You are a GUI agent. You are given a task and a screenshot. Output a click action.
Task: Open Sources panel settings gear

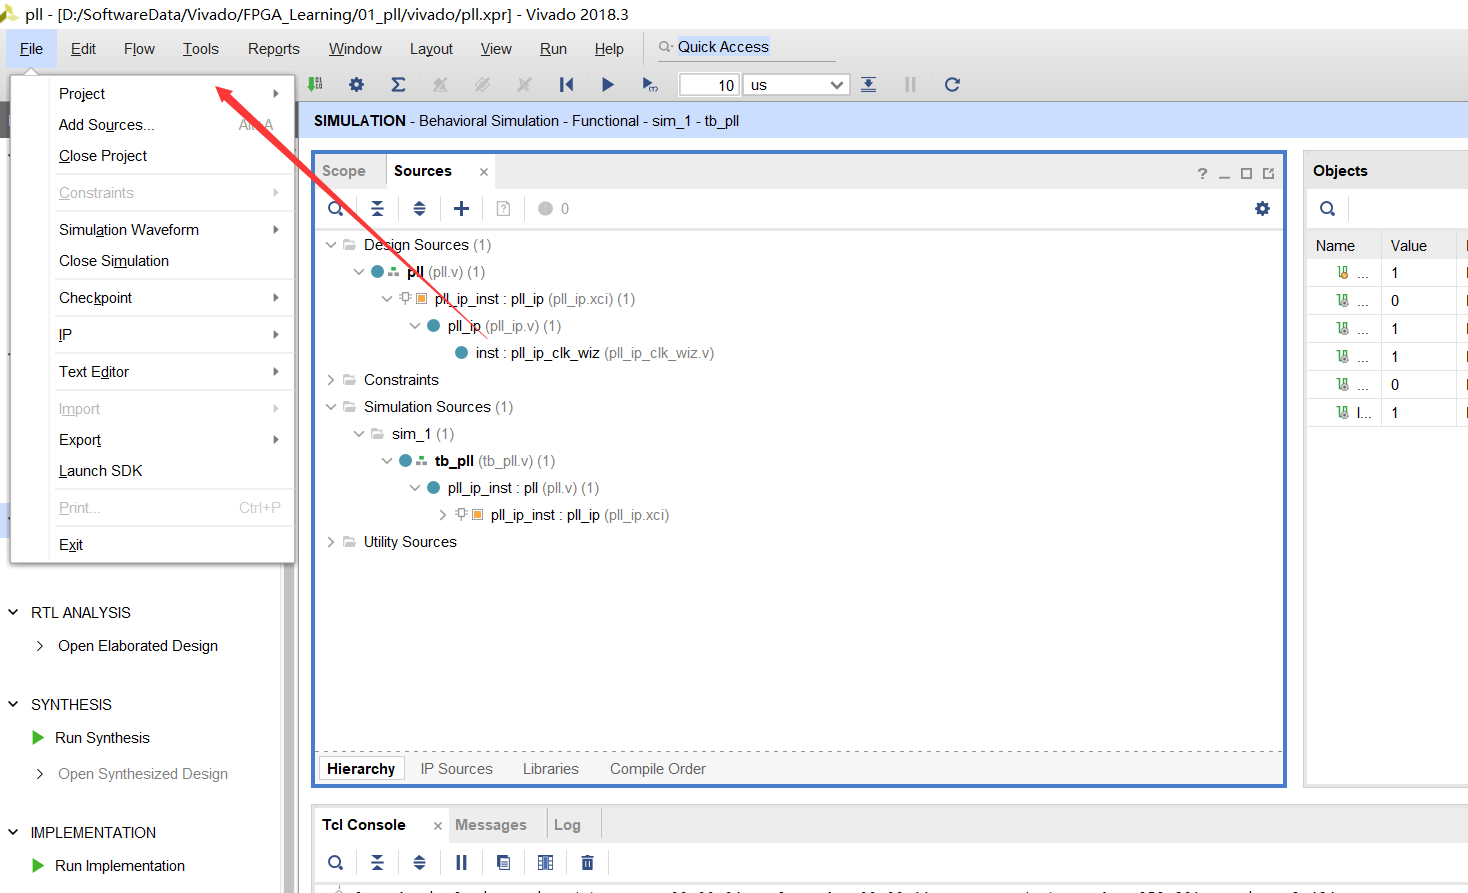pyautogui.click(x=1262, y=209)
